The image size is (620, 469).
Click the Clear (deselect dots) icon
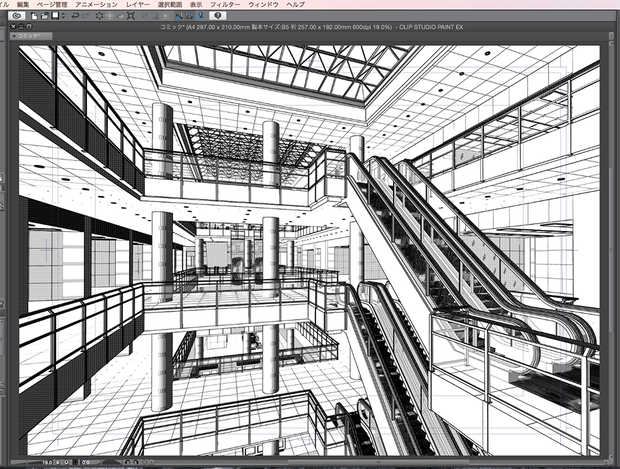[x=99, y=16]
